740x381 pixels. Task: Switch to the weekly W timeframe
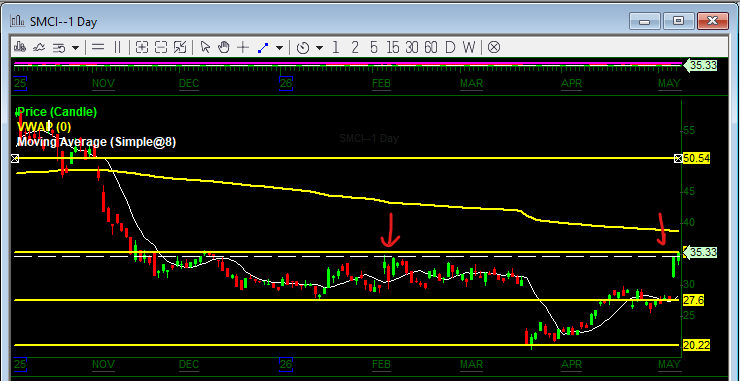(469, 47)
